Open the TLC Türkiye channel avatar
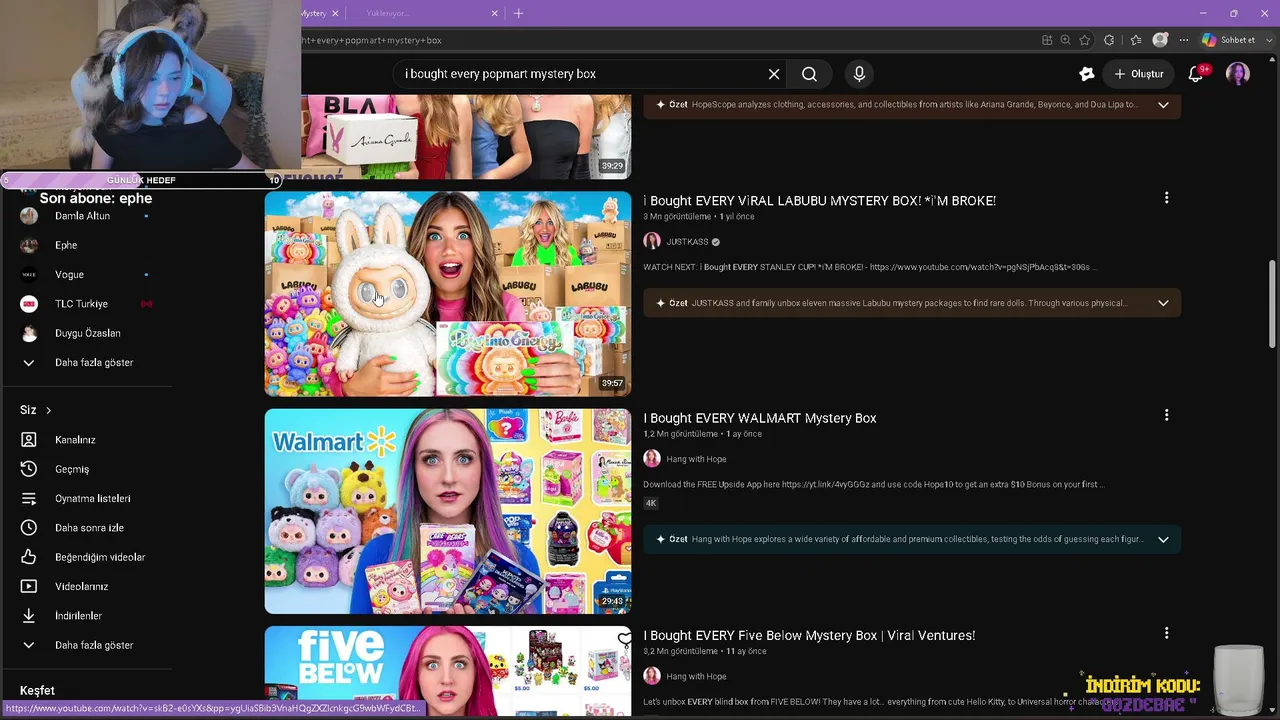 coord(29,304)
